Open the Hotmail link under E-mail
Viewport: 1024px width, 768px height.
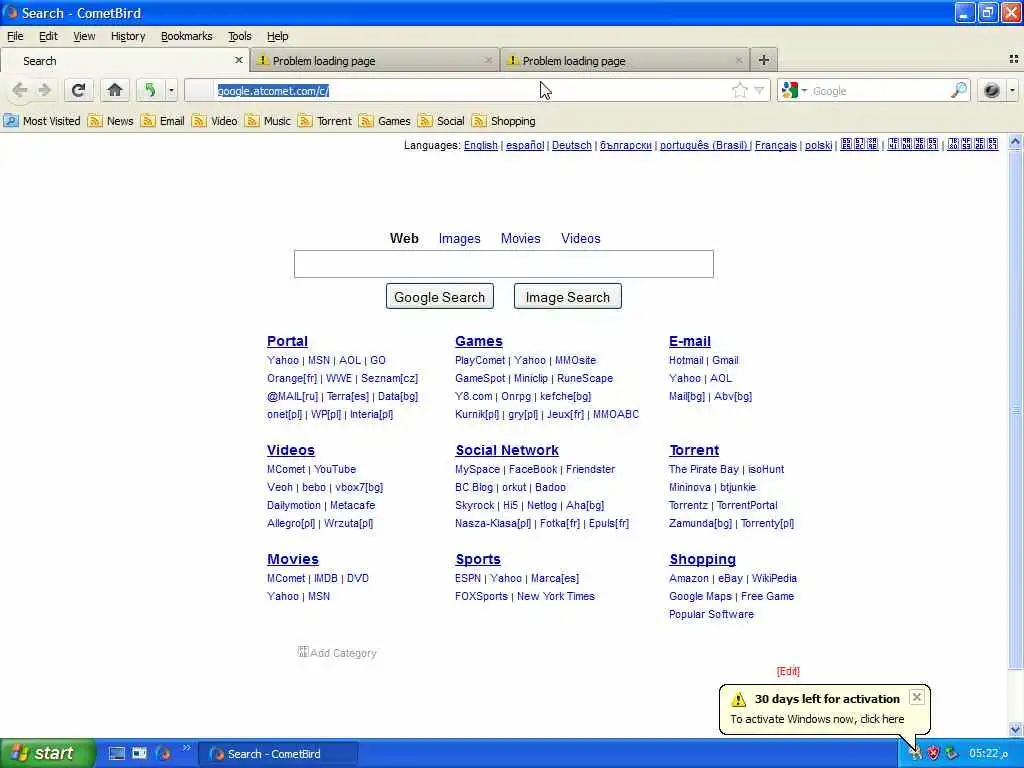point(686,360)
